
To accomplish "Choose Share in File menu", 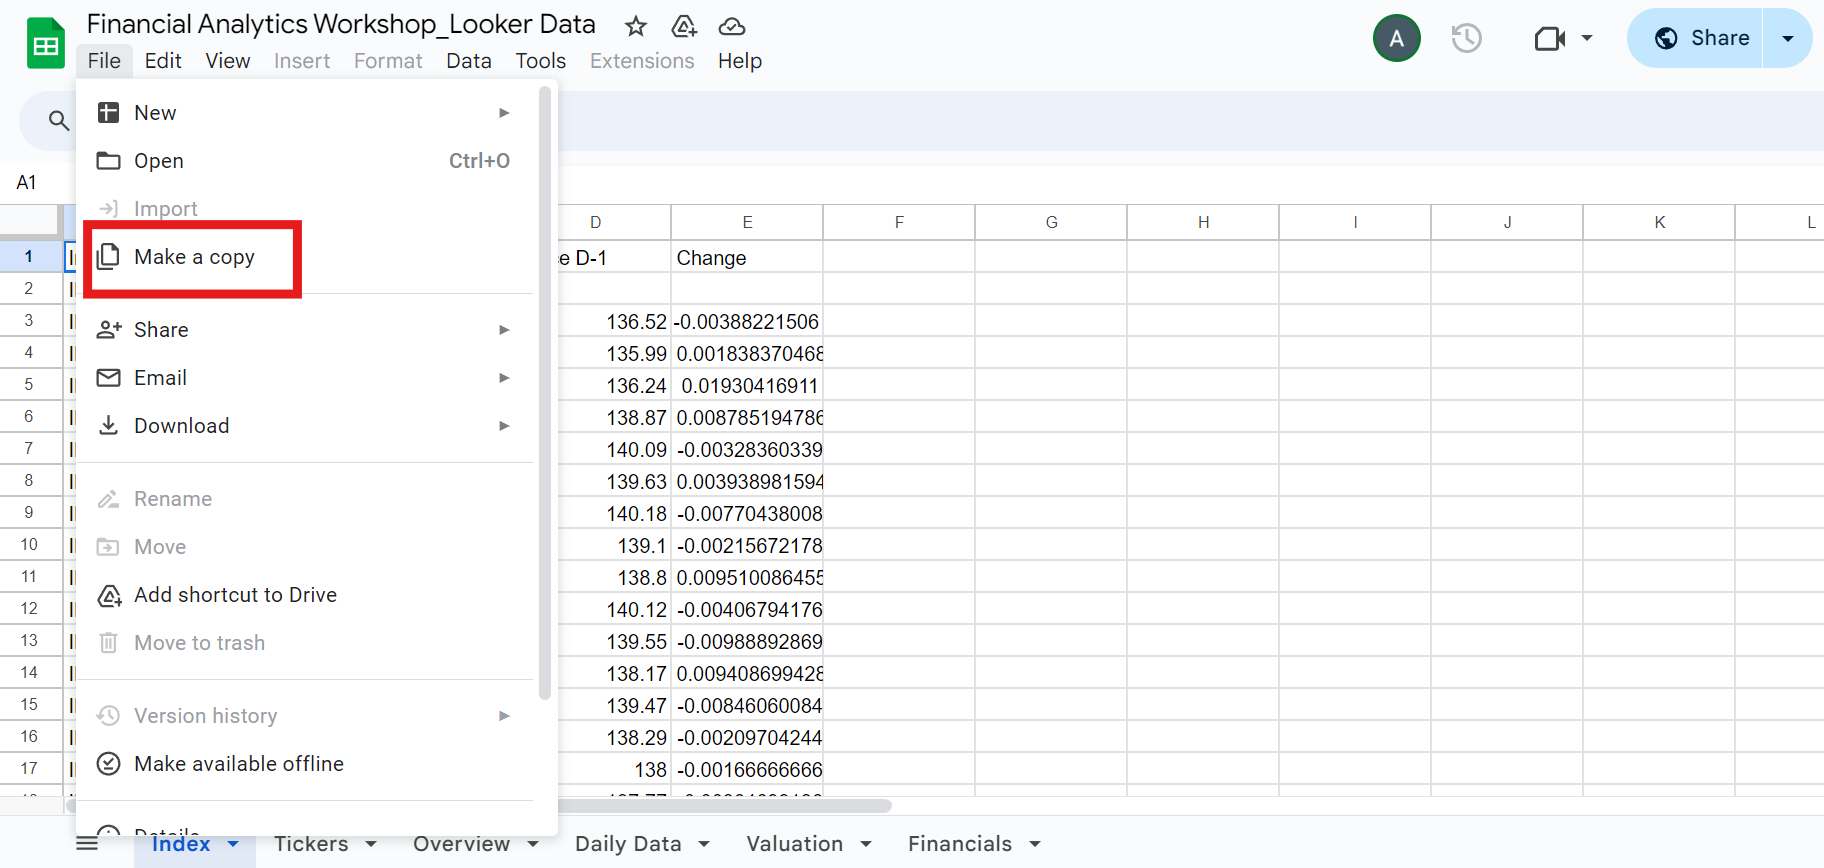I will pos(305,330).
